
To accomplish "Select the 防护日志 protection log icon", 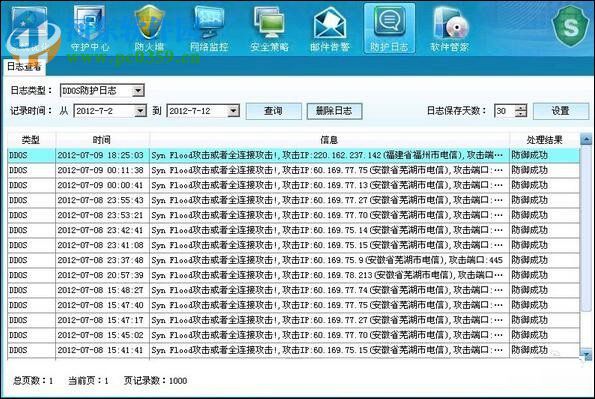I will pyautogui.click(x=389, y=28).
